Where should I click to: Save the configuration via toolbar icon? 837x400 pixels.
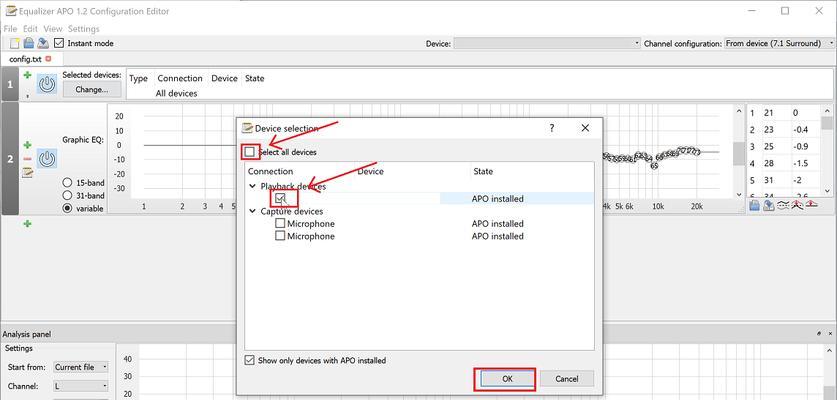coord(43,43)
